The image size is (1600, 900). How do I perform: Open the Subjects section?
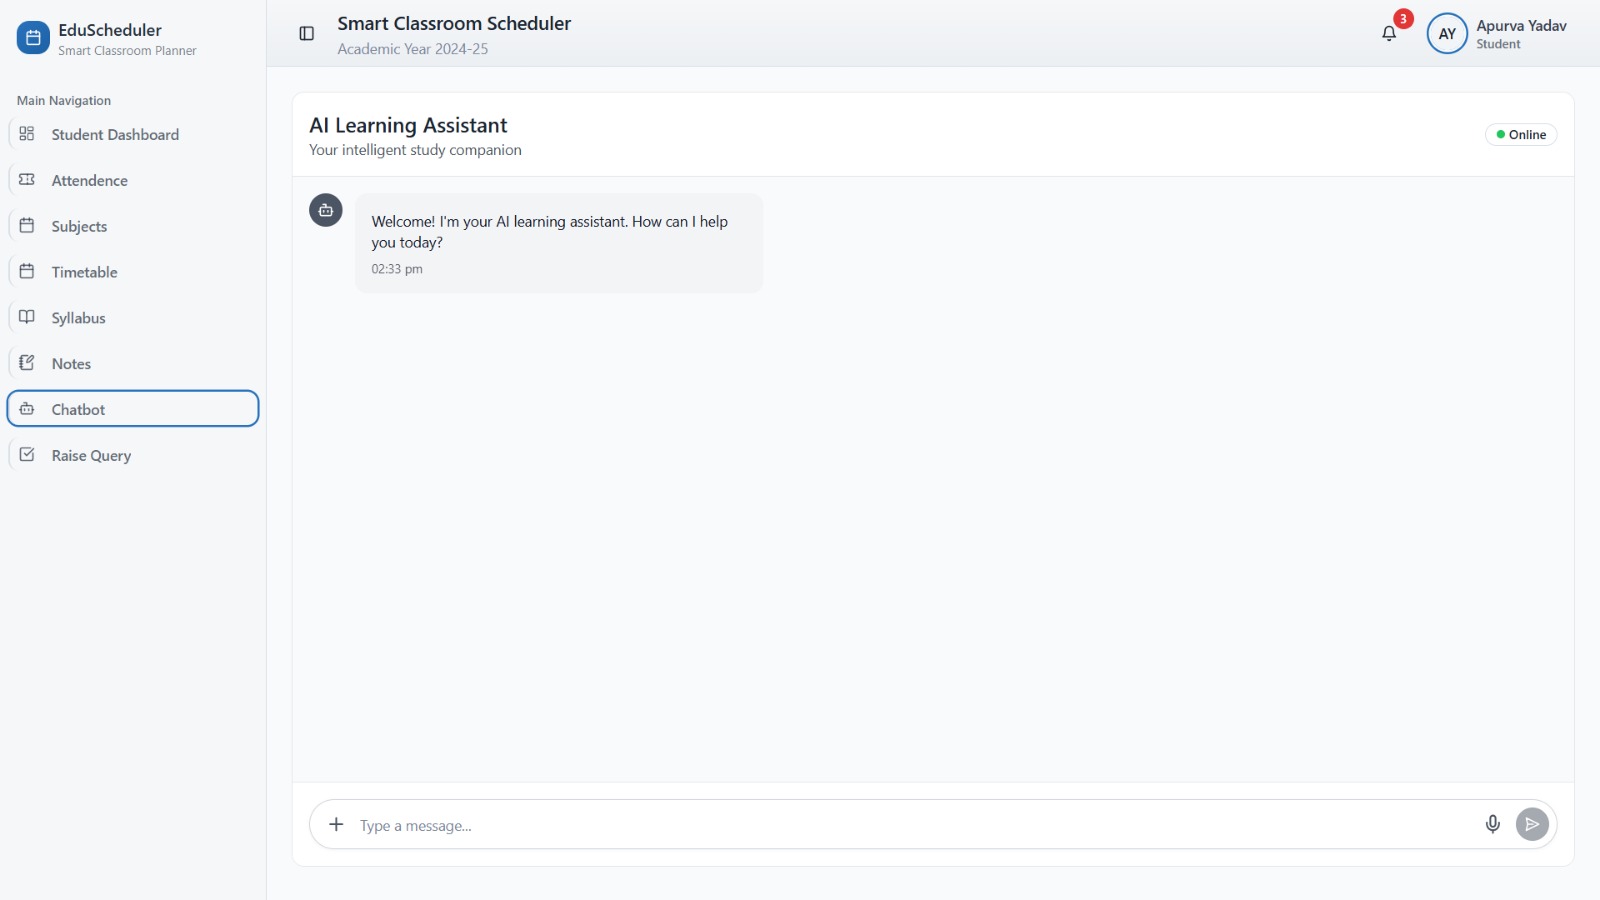[133, 226]
